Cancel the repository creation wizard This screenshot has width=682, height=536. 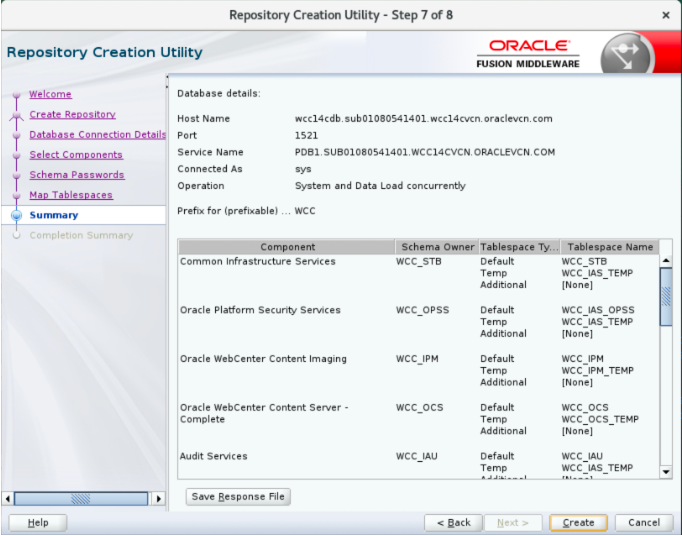(x=644, y=523)
